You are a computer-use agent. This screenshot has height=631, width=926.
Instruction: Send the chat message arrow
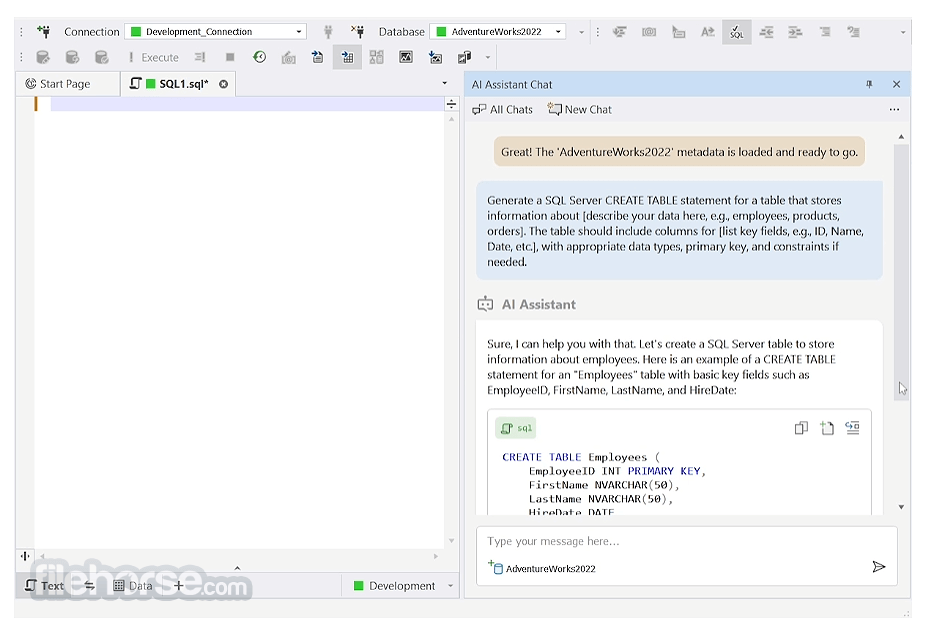[879, 567]
